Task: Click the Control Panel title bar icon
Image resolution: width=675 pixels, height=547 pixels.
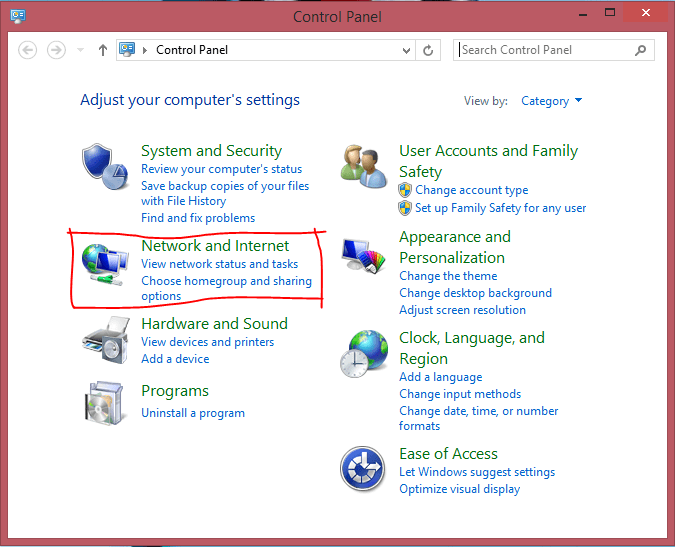Action: click(x=18, y=16)
